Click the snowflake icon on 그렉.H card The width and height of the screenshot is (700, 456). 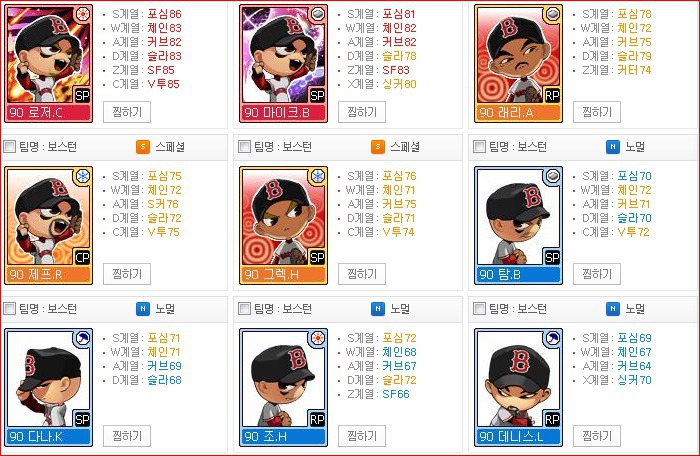pyautogui.click(x=318, y=176)
